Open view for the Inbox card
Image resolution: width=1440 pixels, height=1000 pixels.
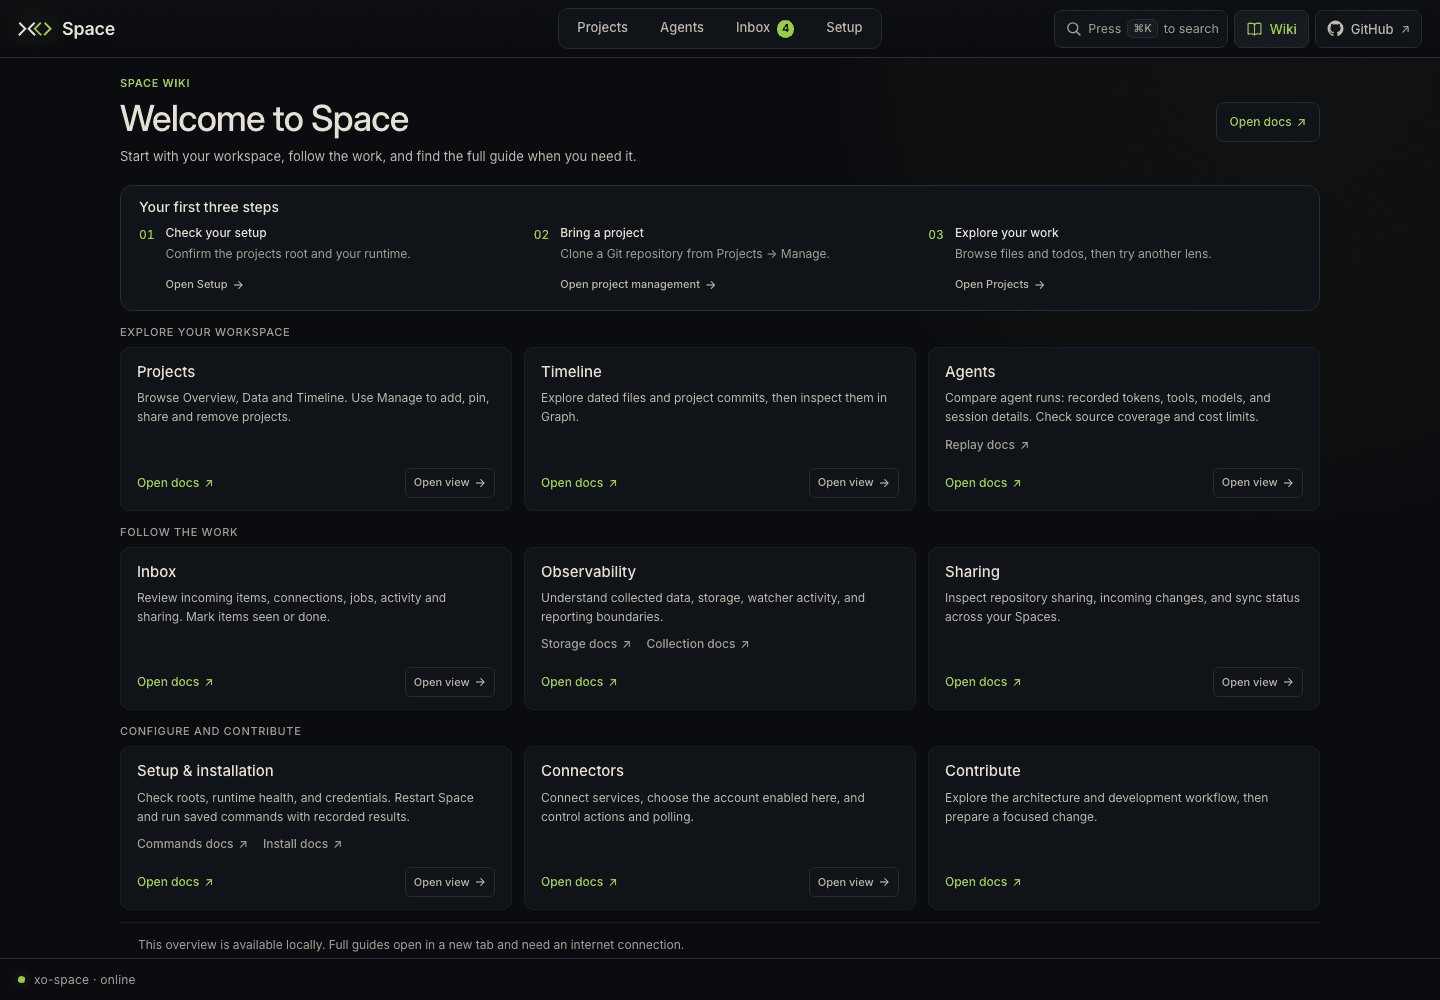point(450,682)
